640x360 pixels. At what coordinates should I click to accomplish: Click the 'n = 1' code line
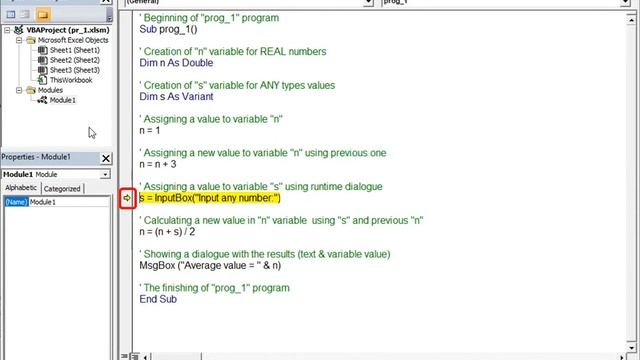149,131
